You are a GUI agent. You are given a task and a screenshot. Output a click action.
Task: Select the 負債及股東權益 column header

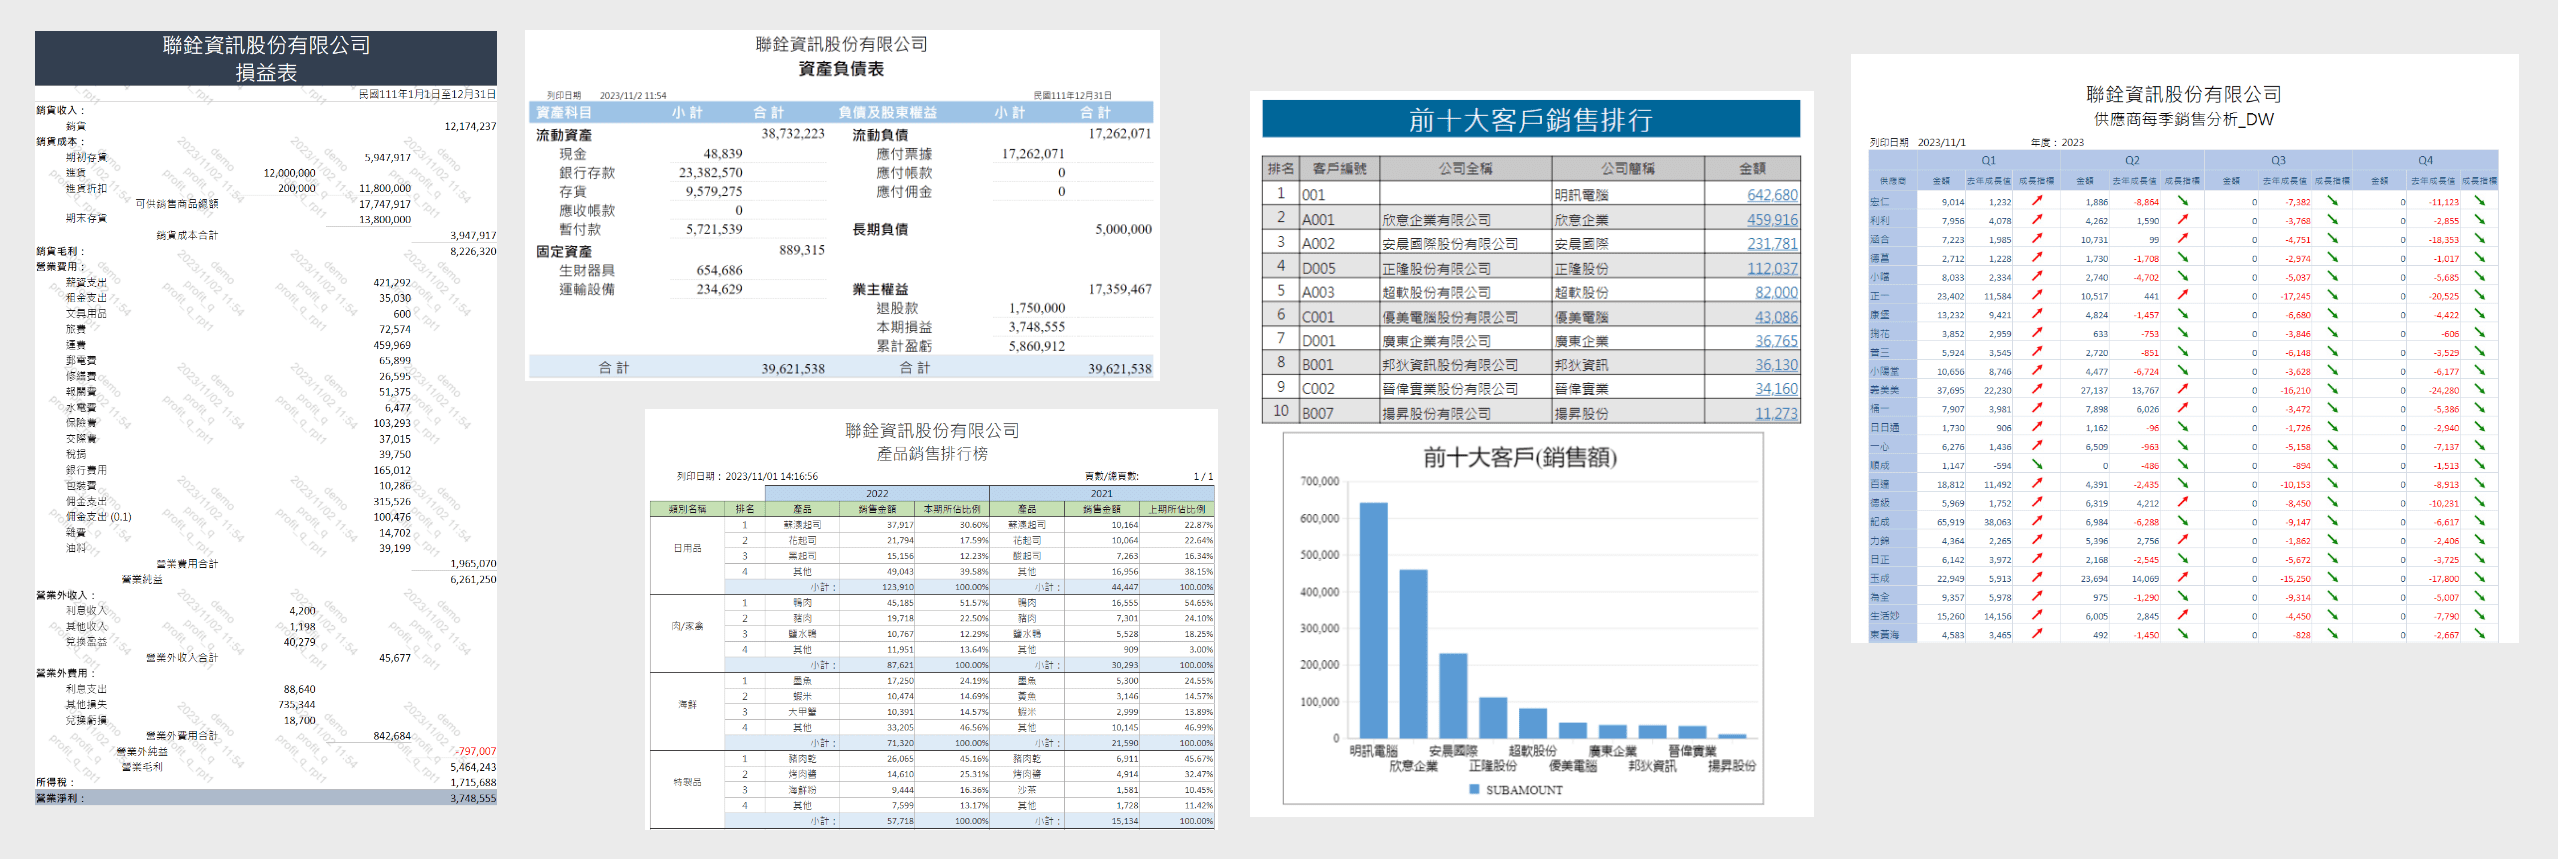click(x=887, y=112)
